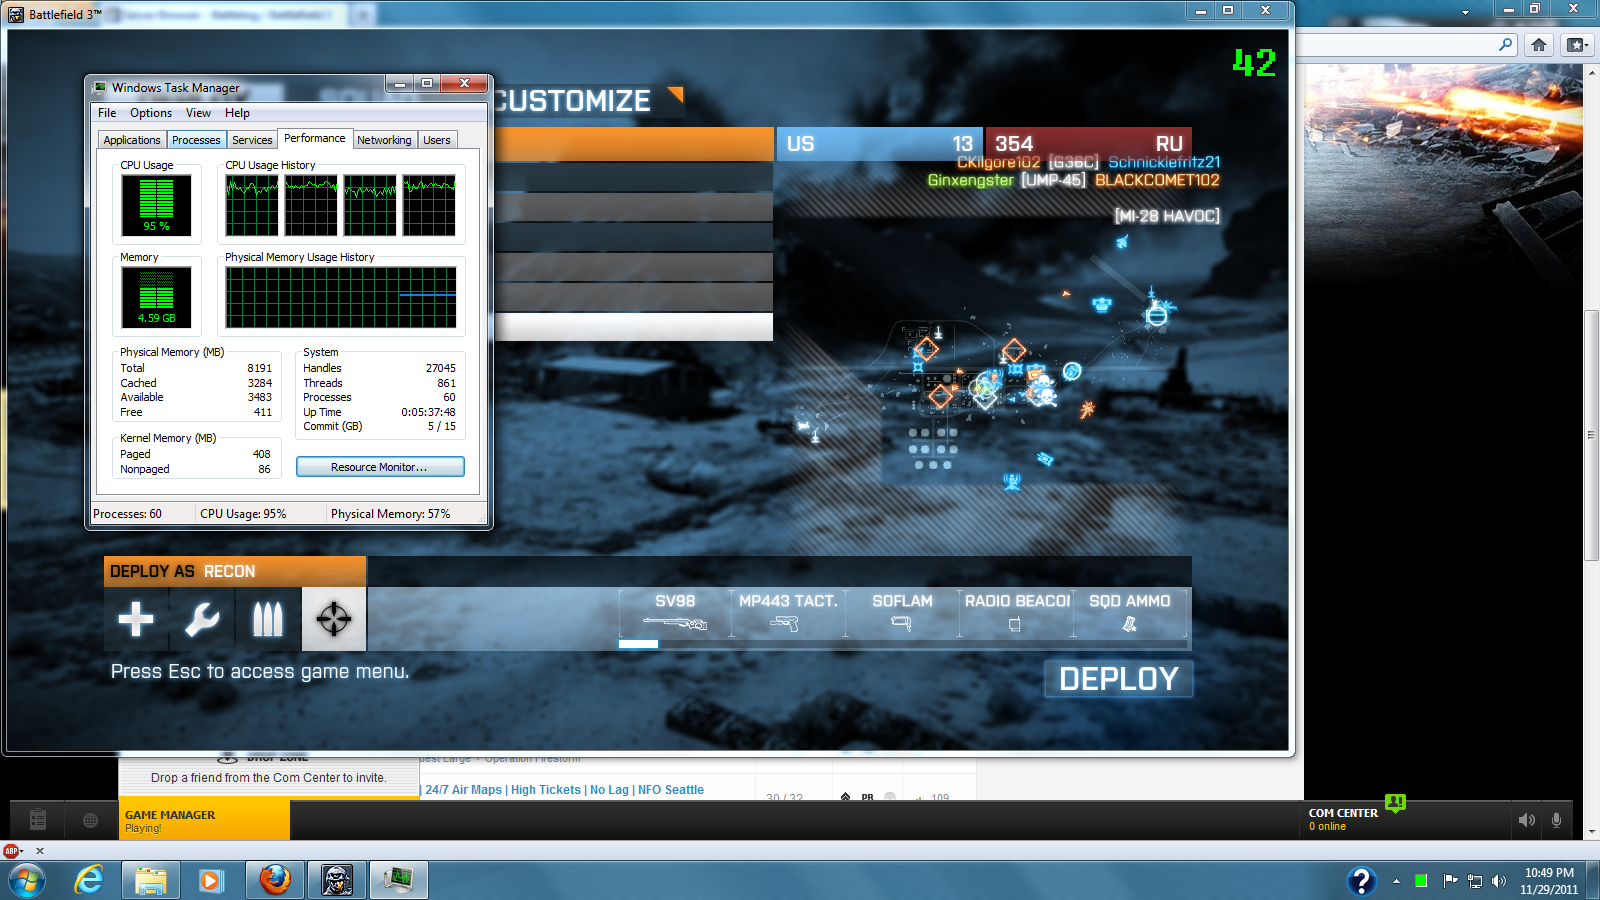This screenshot has height=900, width=1600.
Task: Open the Firefox tab list dropdown arrow
Action: click(x=1466, y=13)
